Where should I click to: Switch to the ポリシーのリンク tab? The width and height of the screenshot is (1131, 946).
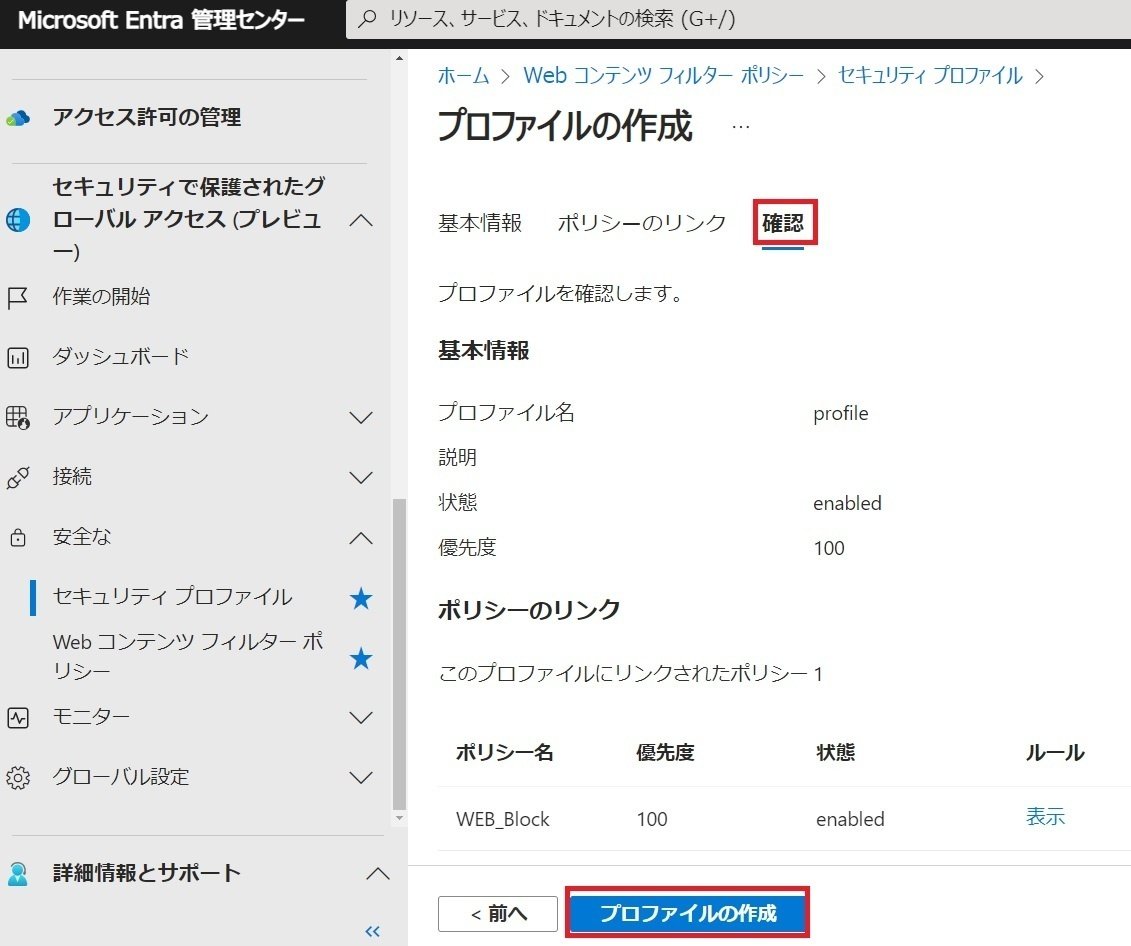pos(641,223)
